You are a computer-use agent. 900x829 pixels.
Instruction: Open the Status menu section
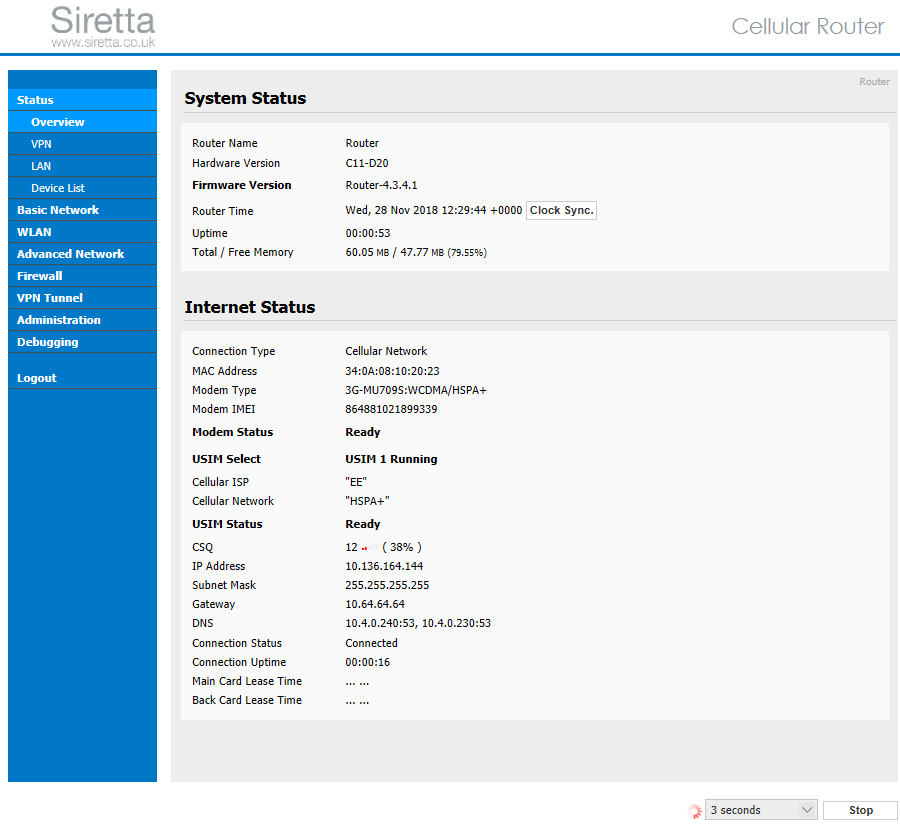(82, 100)
